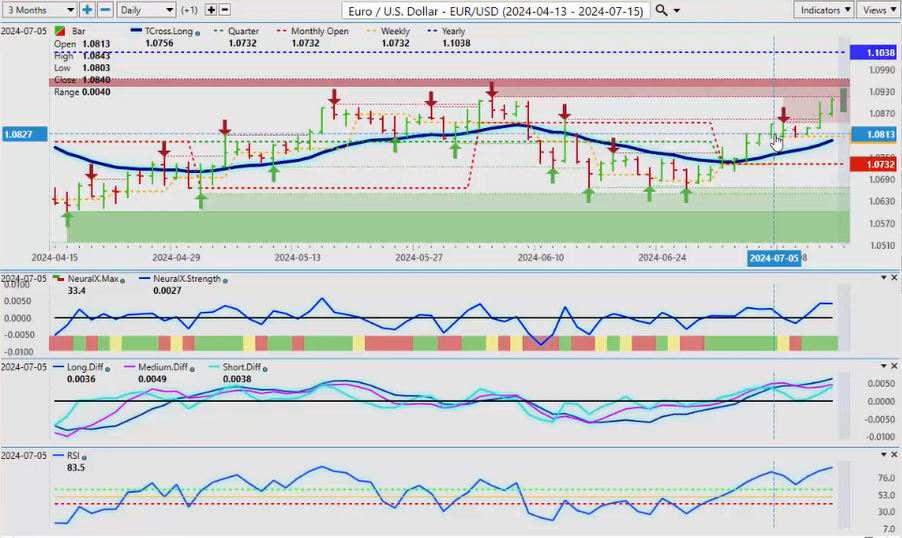902x538 pixels.
Task: Expand the Diff panel options arrow
Action: tap(884, 366)
